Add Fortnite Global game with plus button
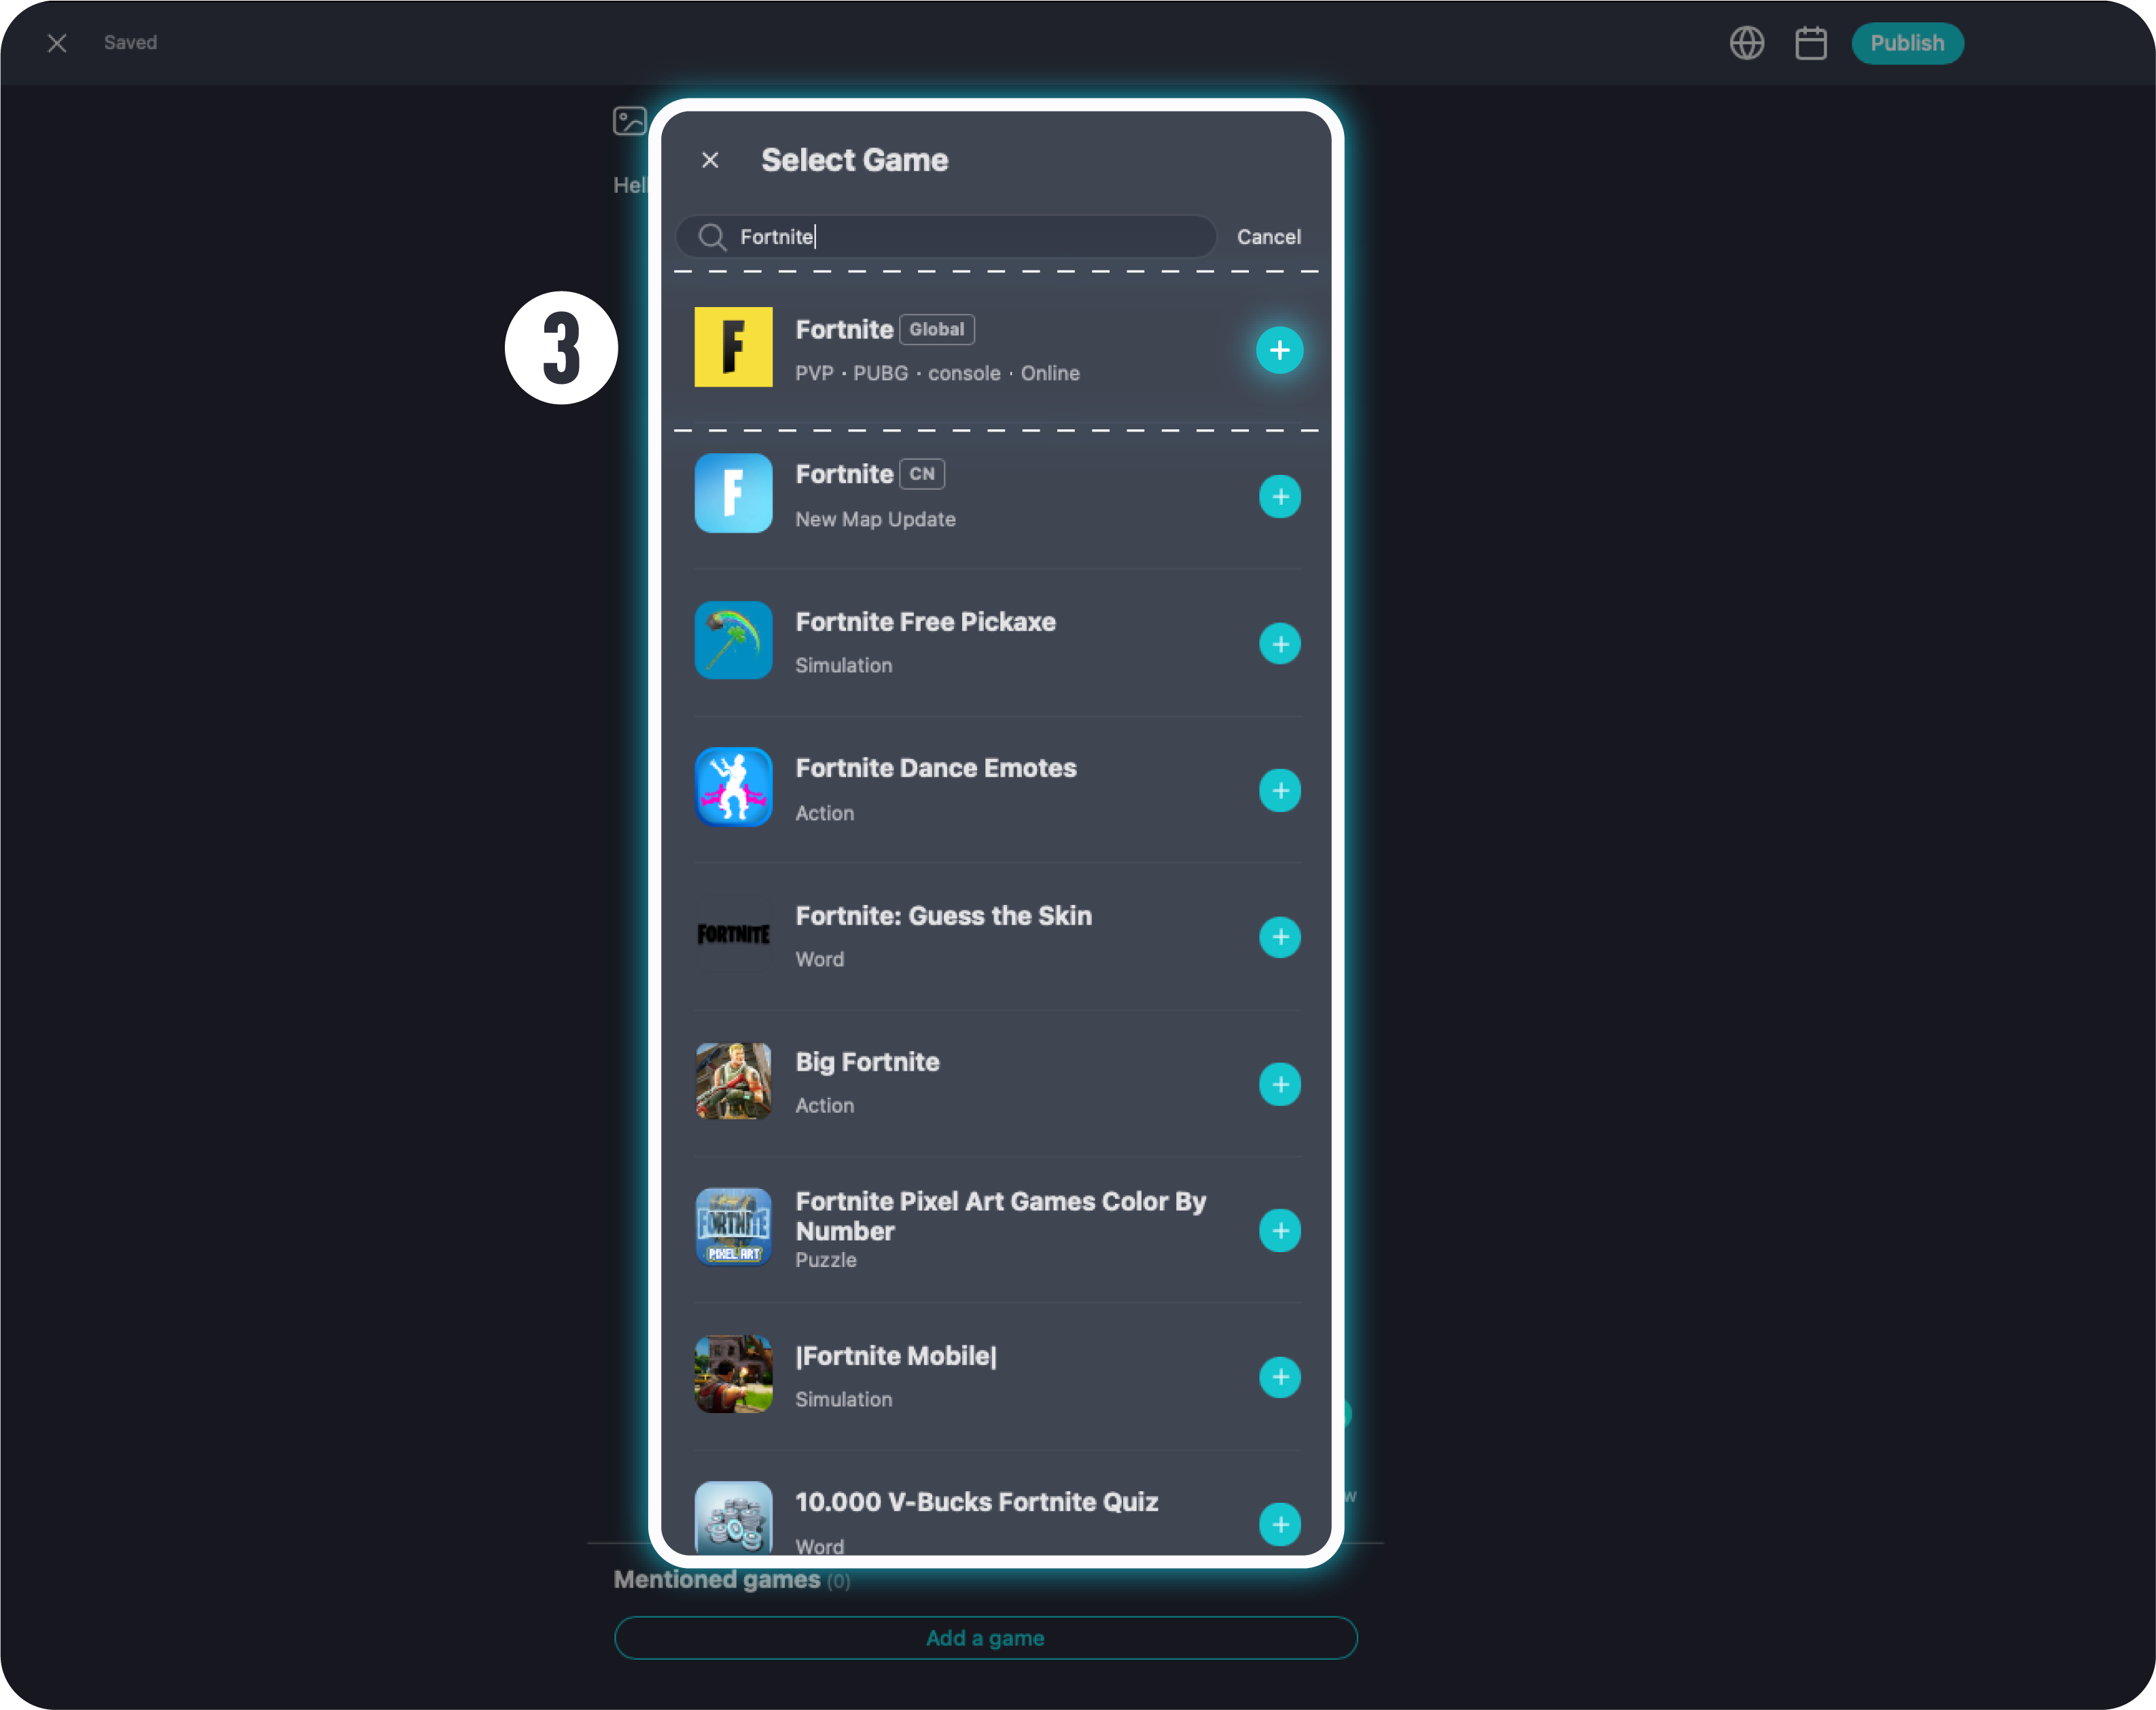 (1279, 350)
